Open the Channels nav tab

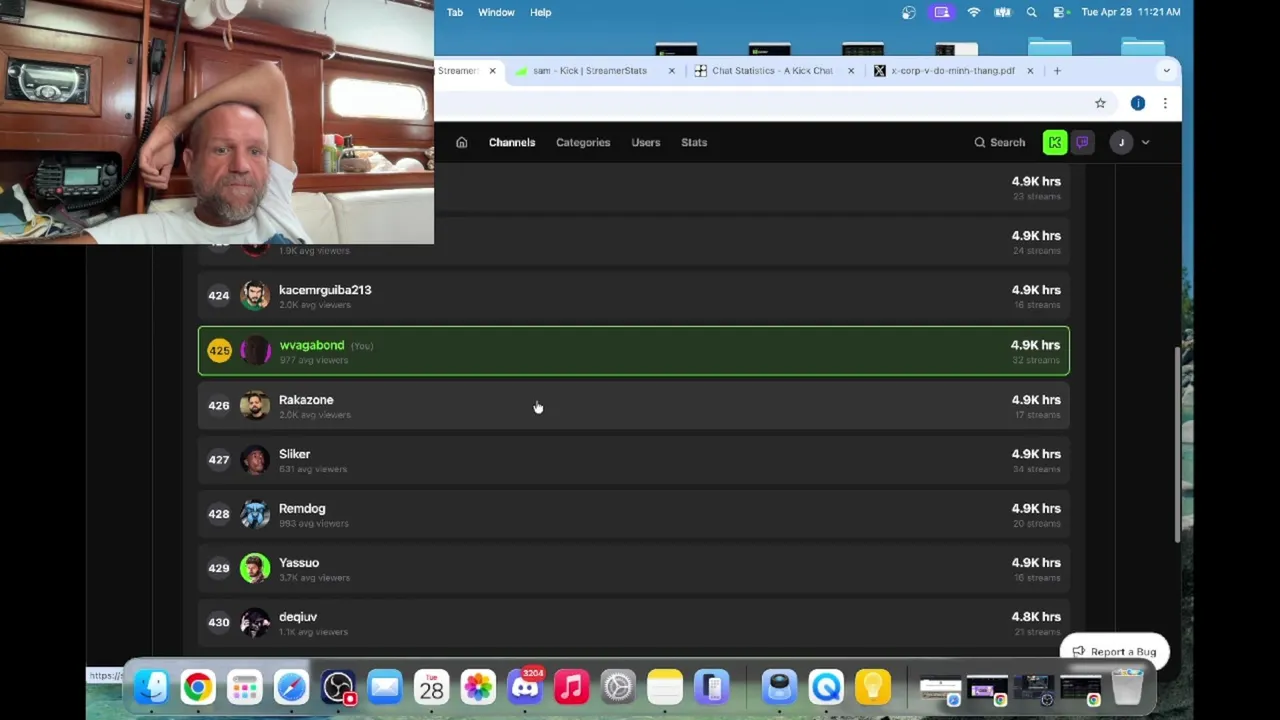(512, 142)
